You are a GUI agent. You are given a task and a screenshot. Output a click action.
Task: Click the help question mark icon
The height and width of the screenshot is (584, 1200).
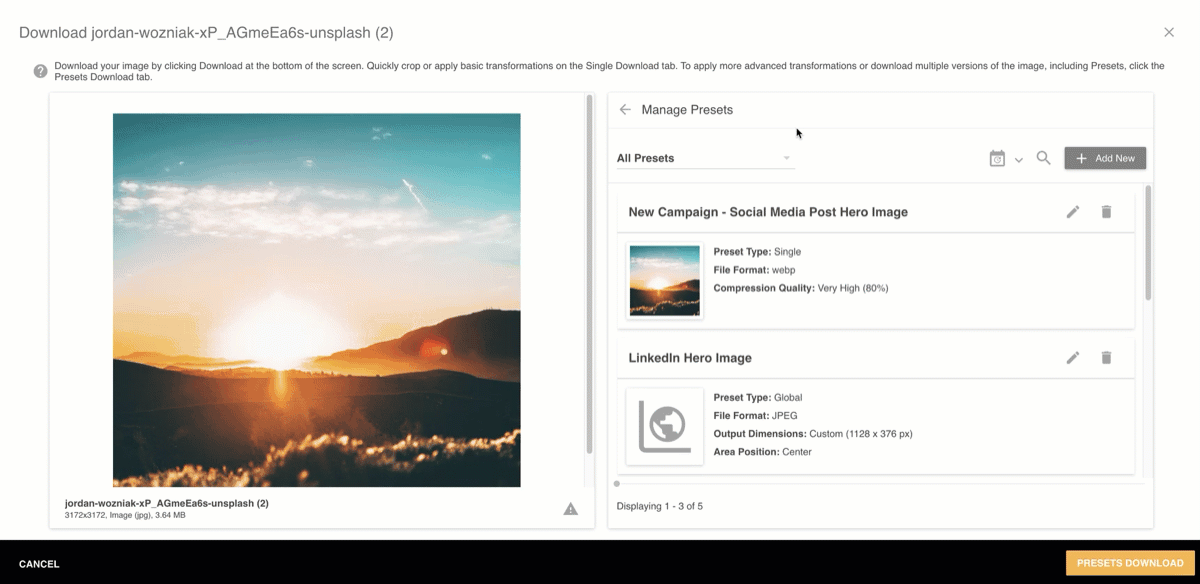[40, 71]
